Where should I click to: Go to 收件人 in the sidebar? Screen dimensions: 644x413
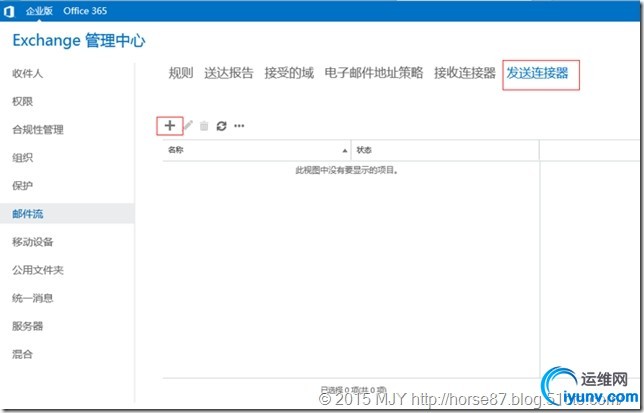[x=28, y=73]
